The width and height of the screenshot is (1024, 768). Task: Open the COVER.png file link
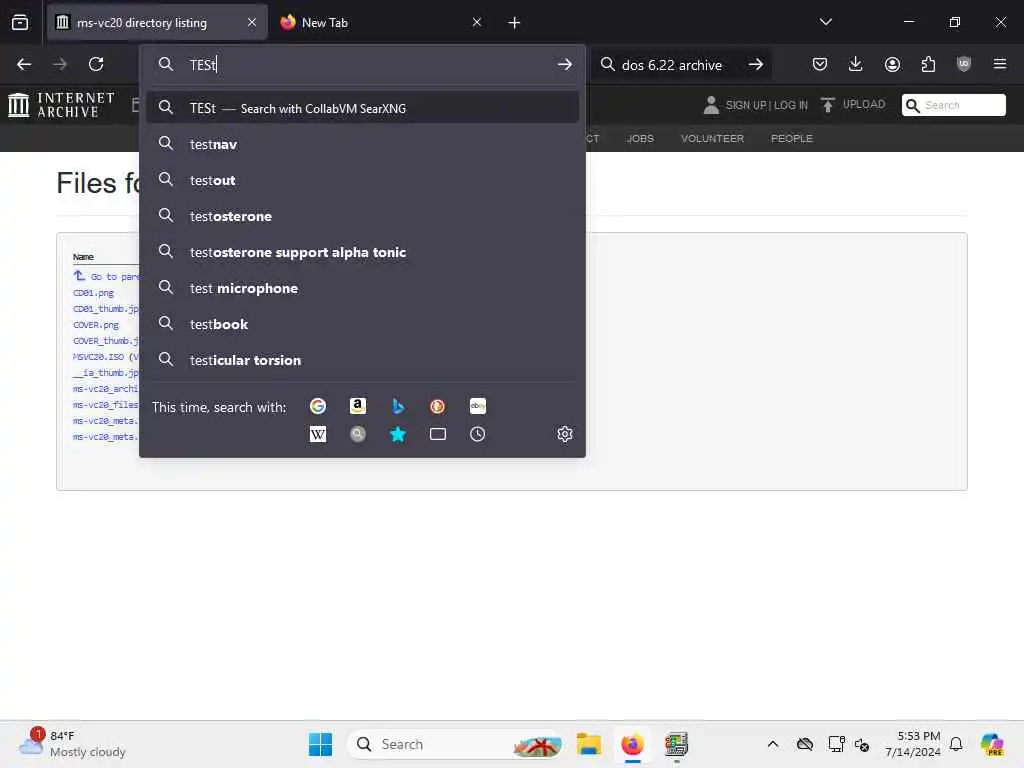96,325
